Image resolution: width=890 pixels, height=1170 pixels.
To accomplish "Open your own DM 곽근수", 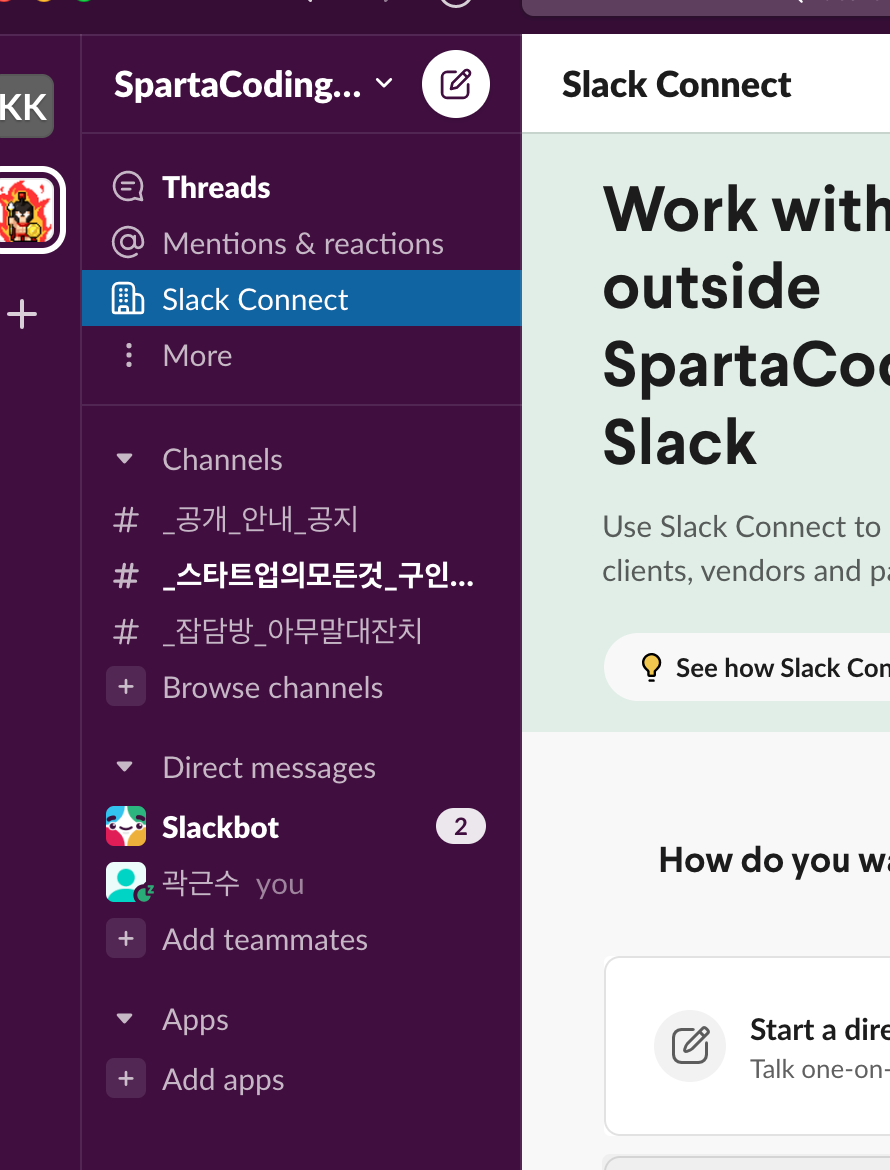I will point(301,883).
